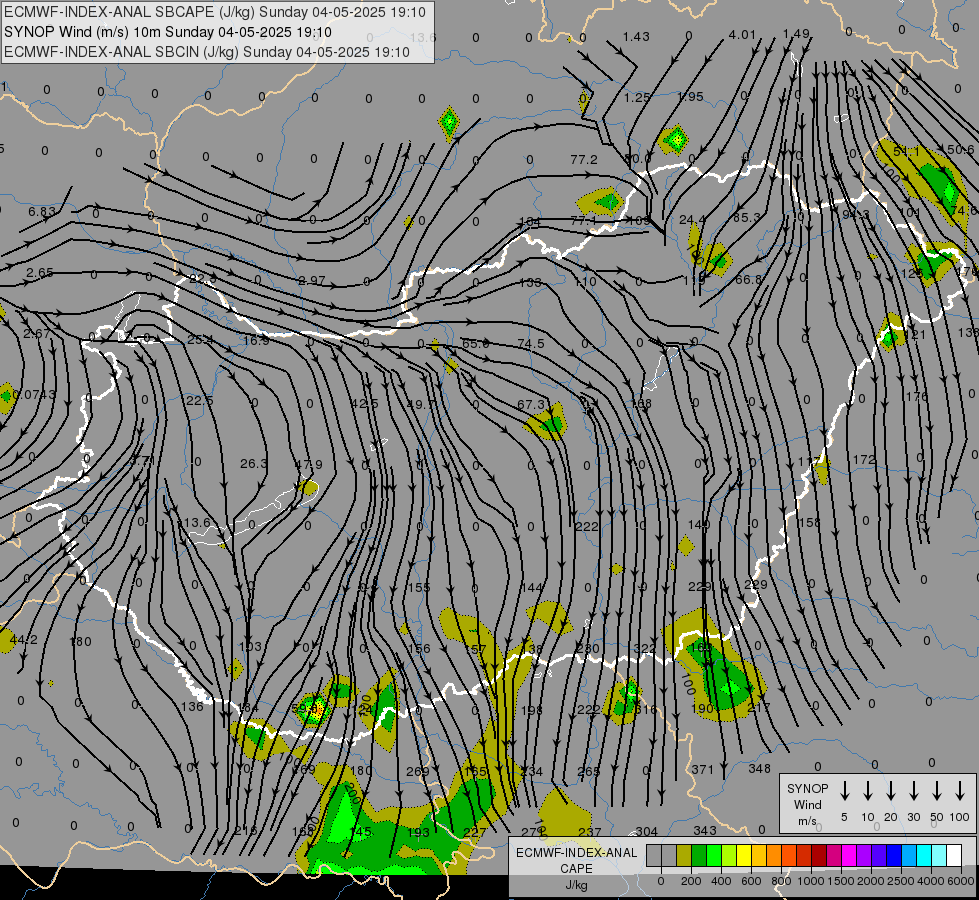The width and height of the screenshot is (979, 900).
Task: Select the olive 200 J/kg CAPE swatch
Action: click(x=684, y=856)
